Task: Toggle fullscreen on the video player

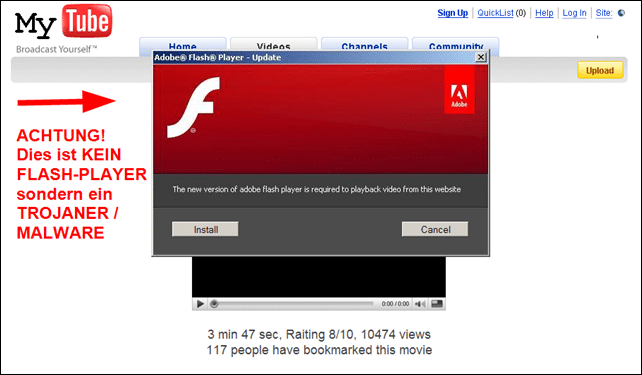Action: tap(437, 304)
